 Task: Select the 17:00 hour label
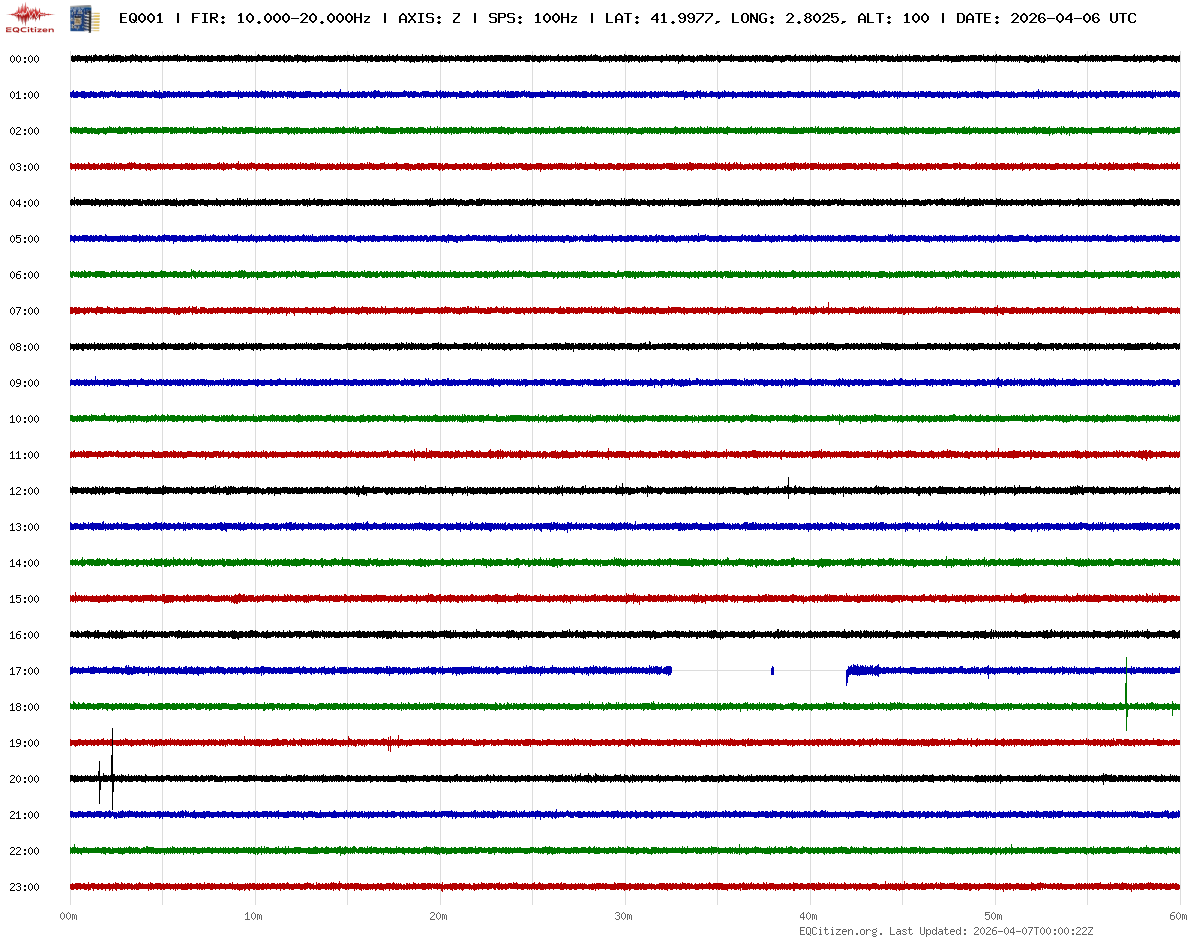point(24,671)
